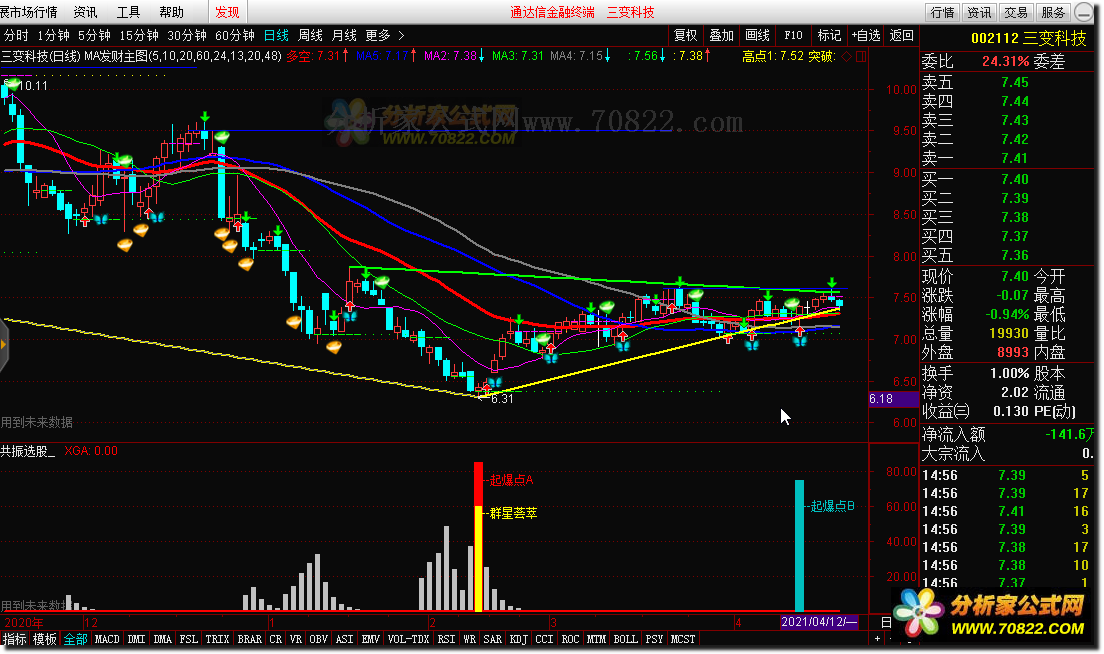Click the 交易 button
Viewport: 1104px width, 654px height.
1016,13
